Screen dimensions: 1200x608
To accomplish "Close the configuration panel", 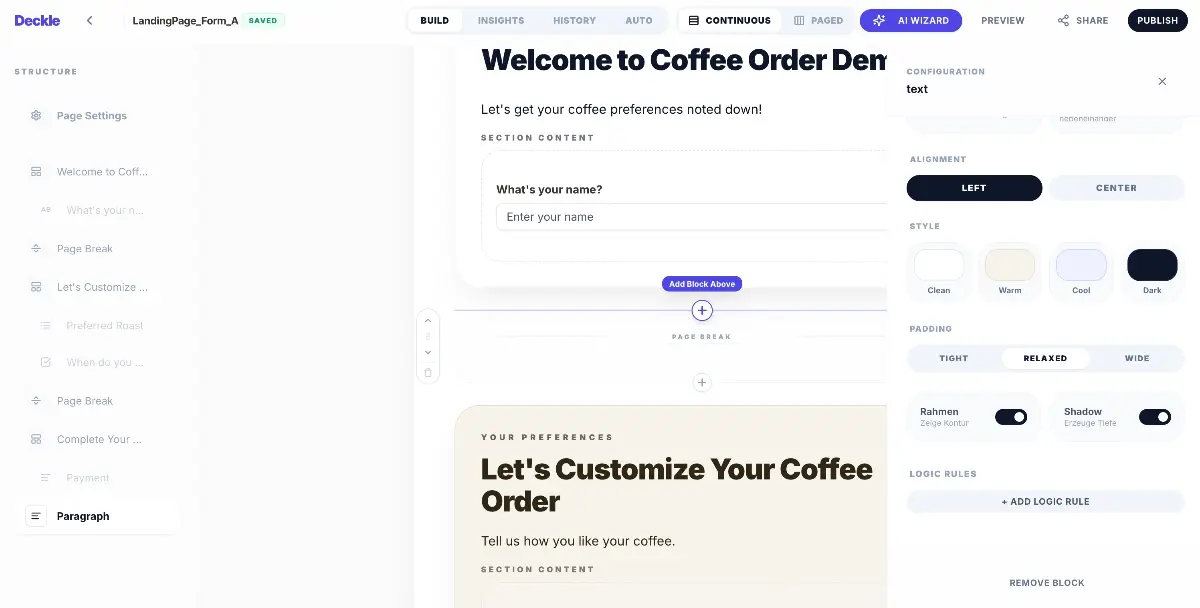I will (1162, 81).
